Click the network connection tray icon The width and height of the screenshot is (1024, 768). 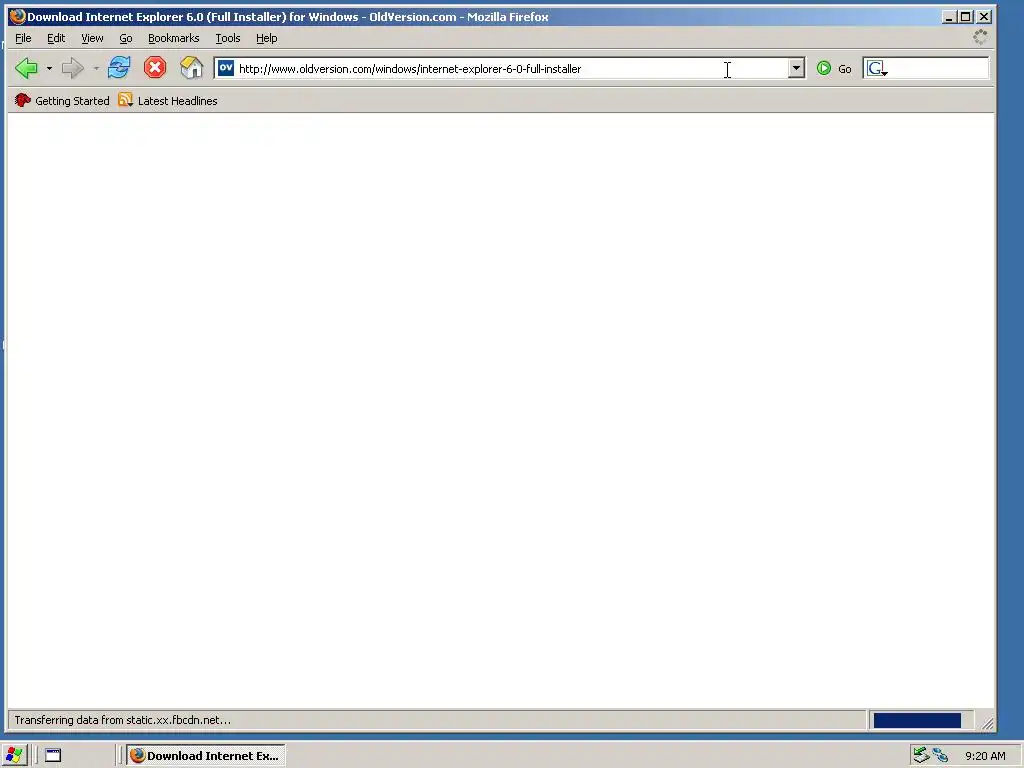[940, 756]
